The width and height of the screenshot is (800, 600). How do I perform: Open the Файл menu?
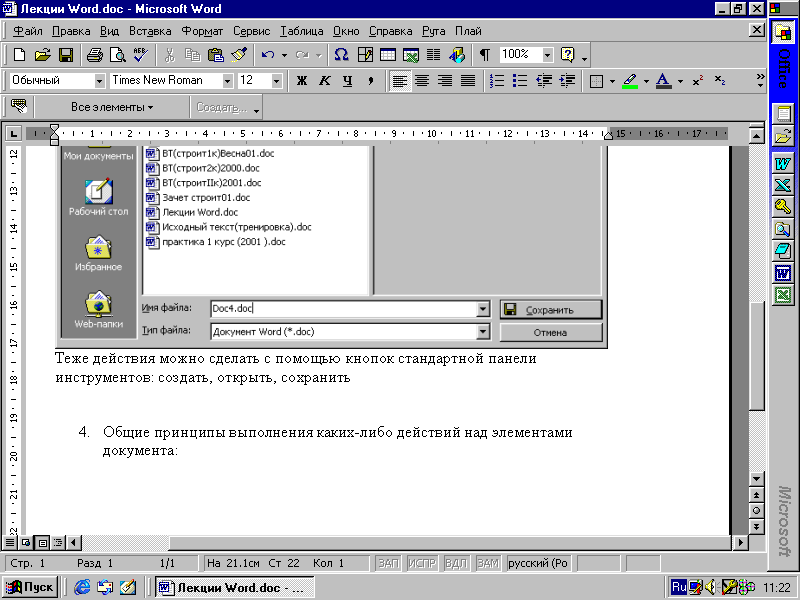tap(28, 31)
